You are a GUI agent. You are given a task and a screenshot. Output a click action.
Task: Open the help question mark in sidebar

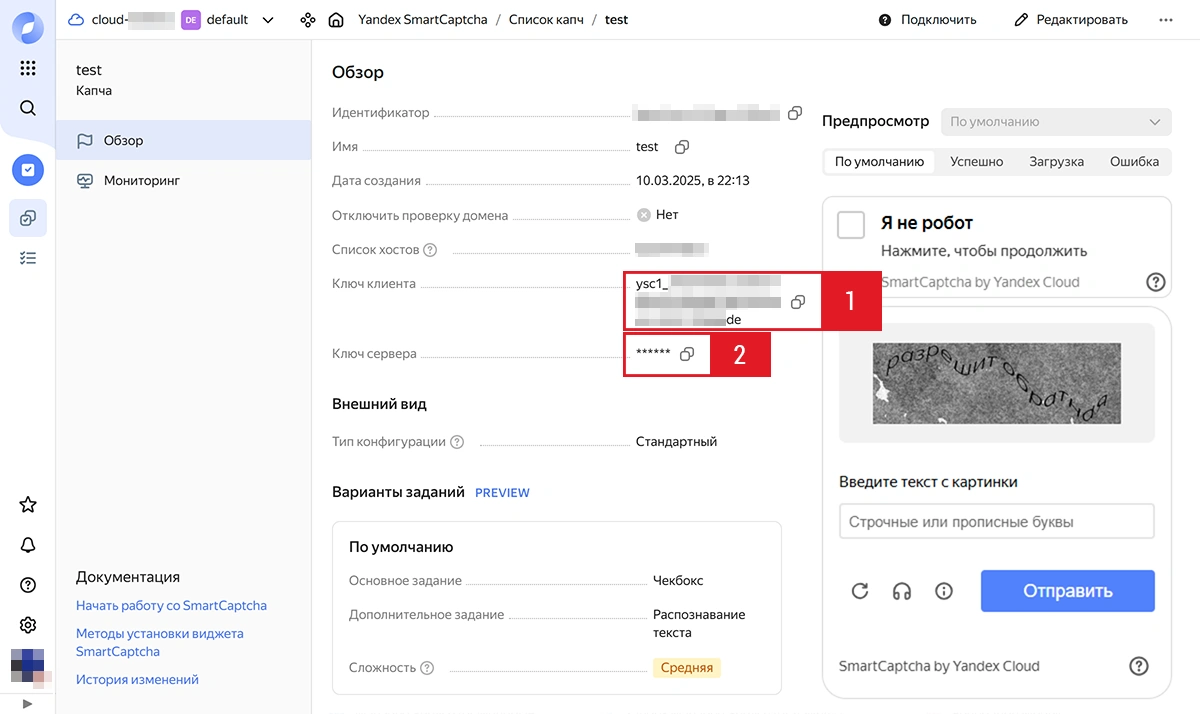28,585
